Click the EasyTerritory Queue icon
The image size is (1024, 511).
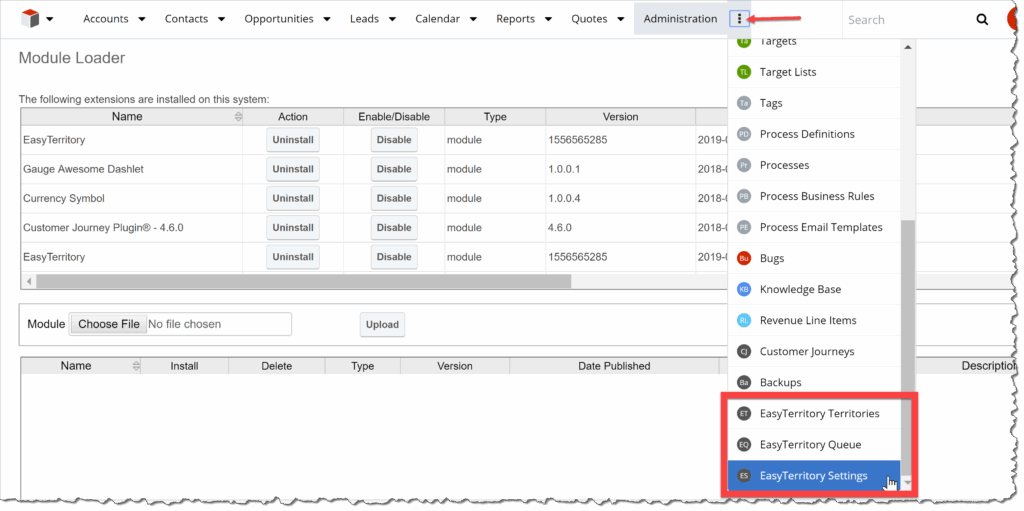(x=744, y=444)
